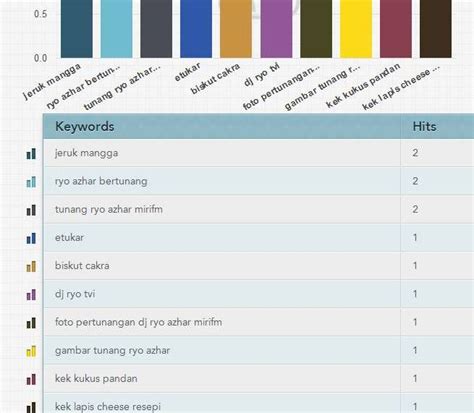Image resolution: width=474 pixels, height=413 pixels.
Task: Click chart icon beside tunang ryo azhar mirifm
Action: [31, 210]
